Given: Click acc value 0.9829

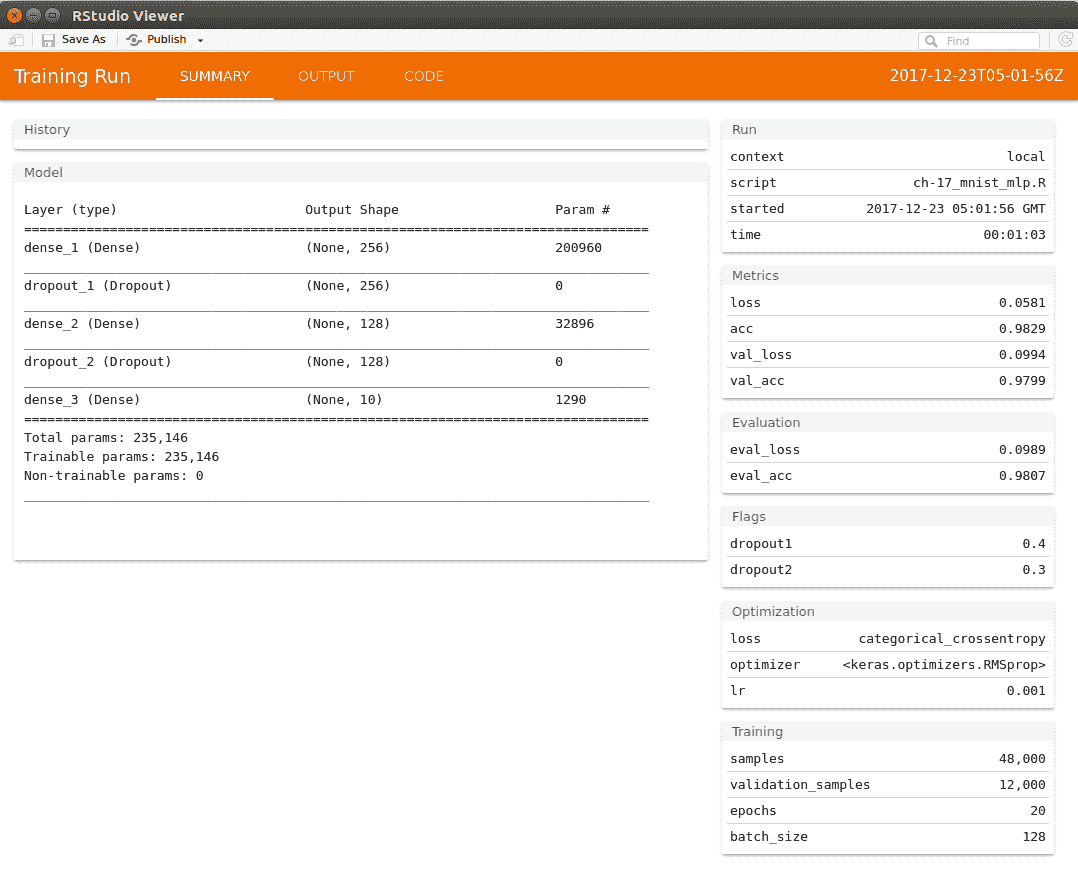Looking at the screenshot, I should pyautogui.click(x=1022, y=329).
